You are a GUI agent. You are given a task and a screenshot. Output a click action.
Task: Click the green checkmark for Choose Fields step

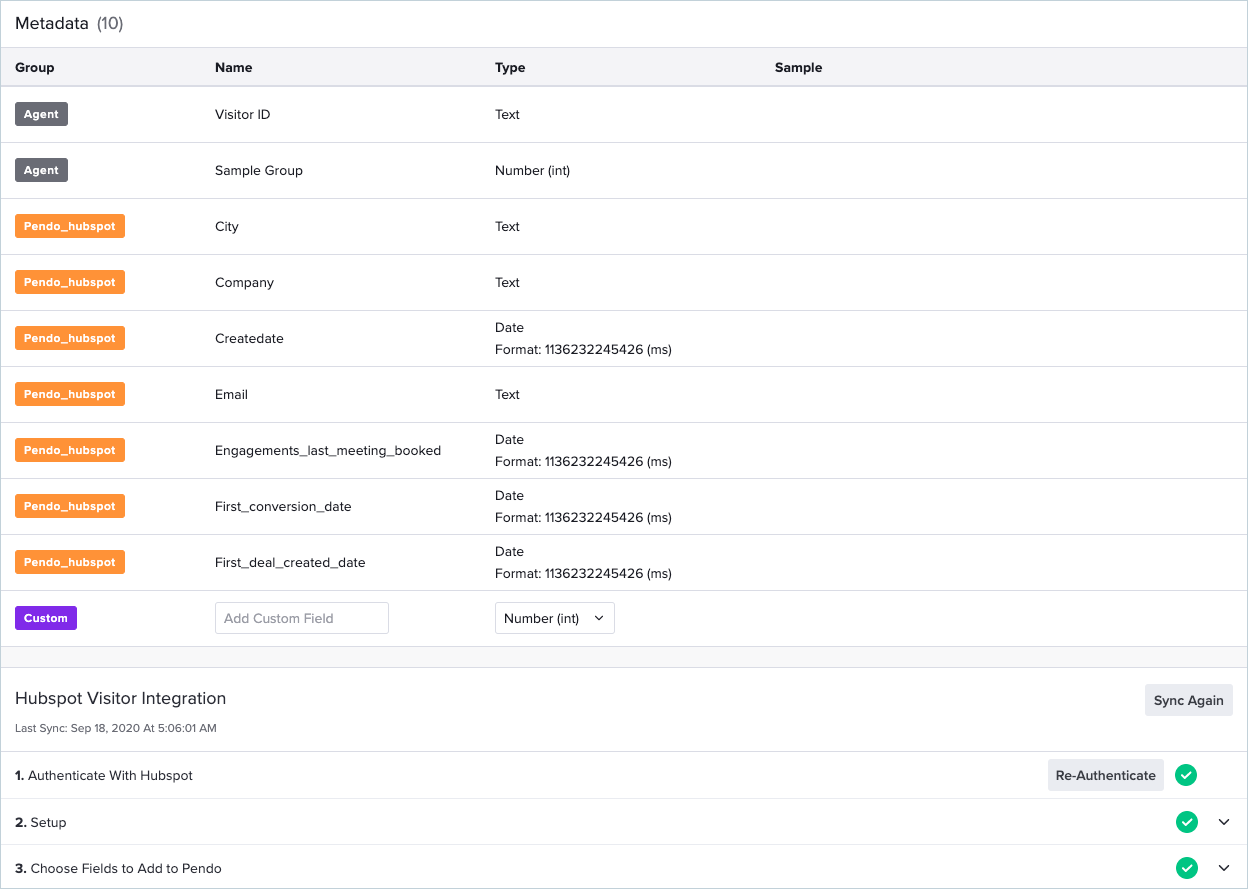pos(1186,868)
